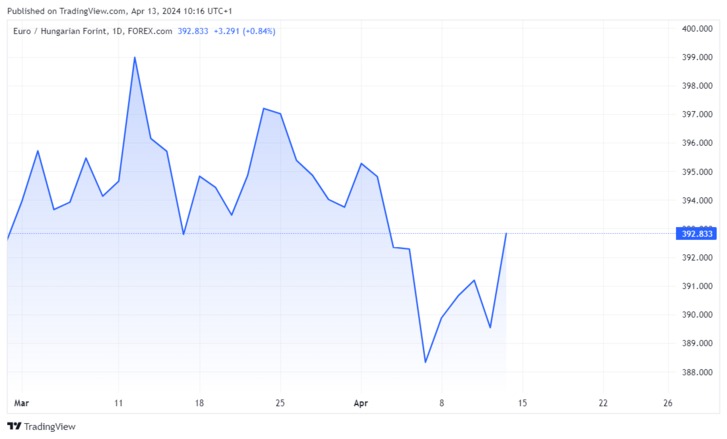Click the highest peak of the chart line
727x439 pixels.
coord(134,57)
